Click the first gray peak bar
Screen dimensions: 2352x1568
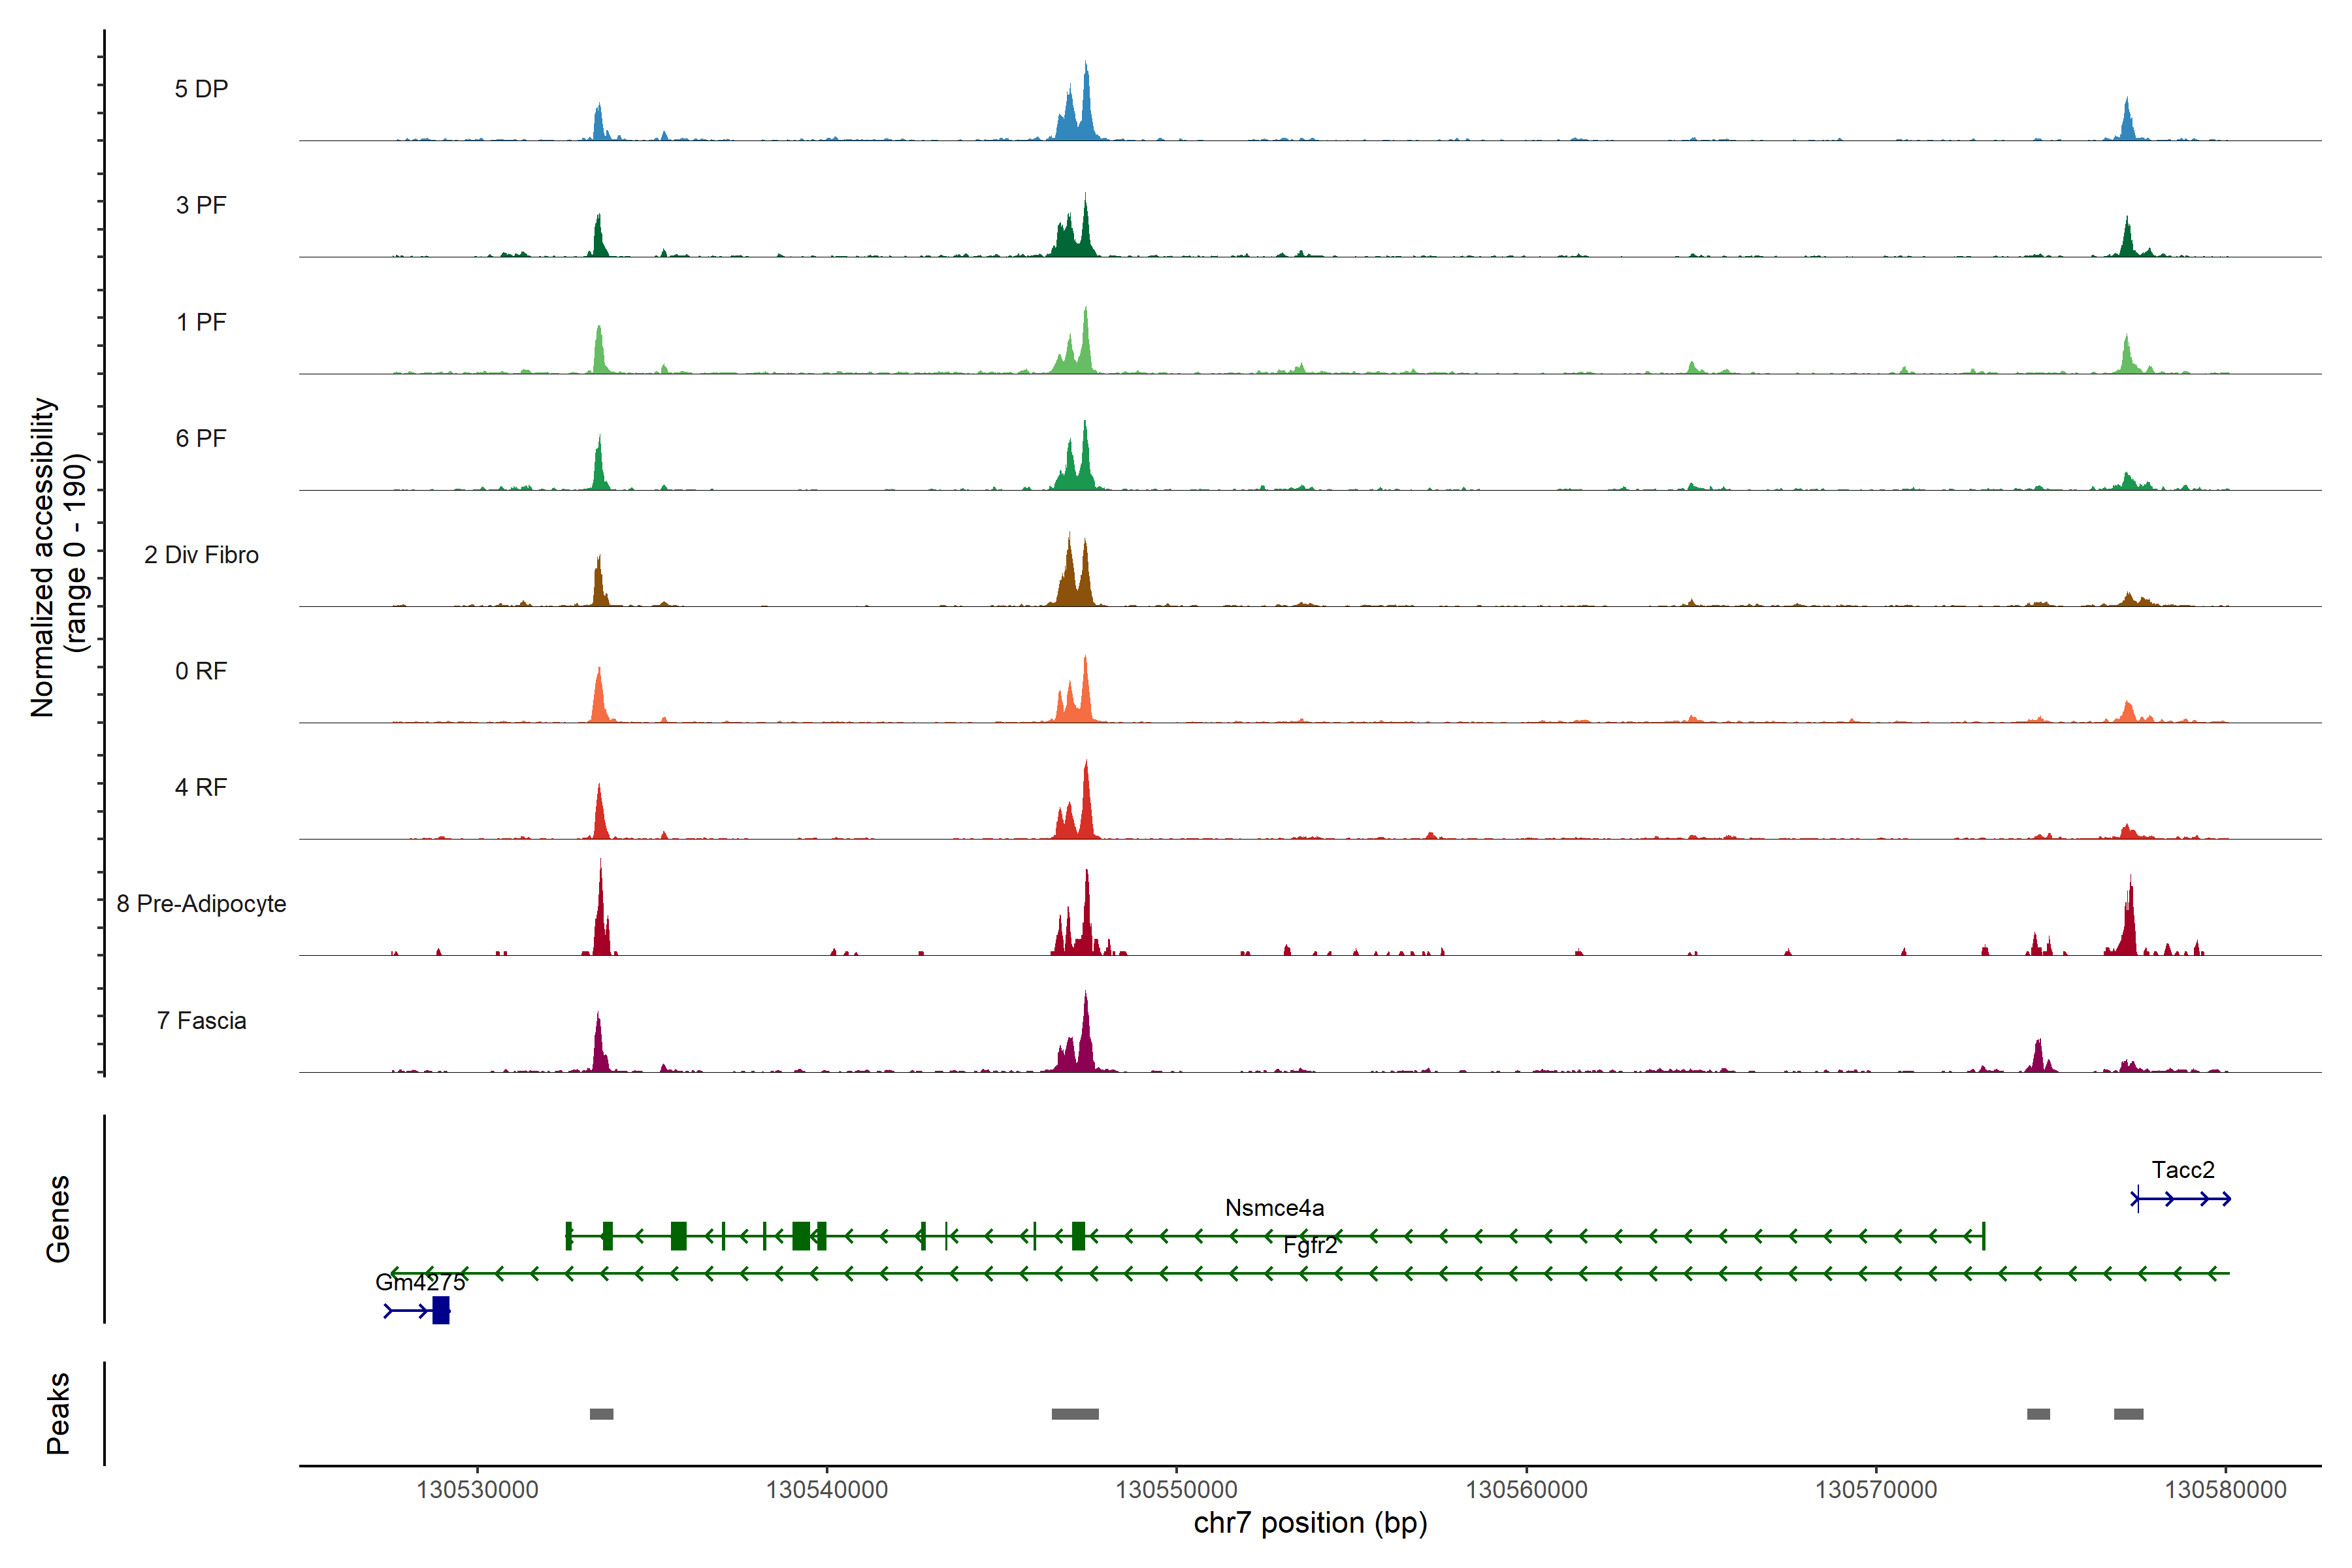(x=601, y=1413)
